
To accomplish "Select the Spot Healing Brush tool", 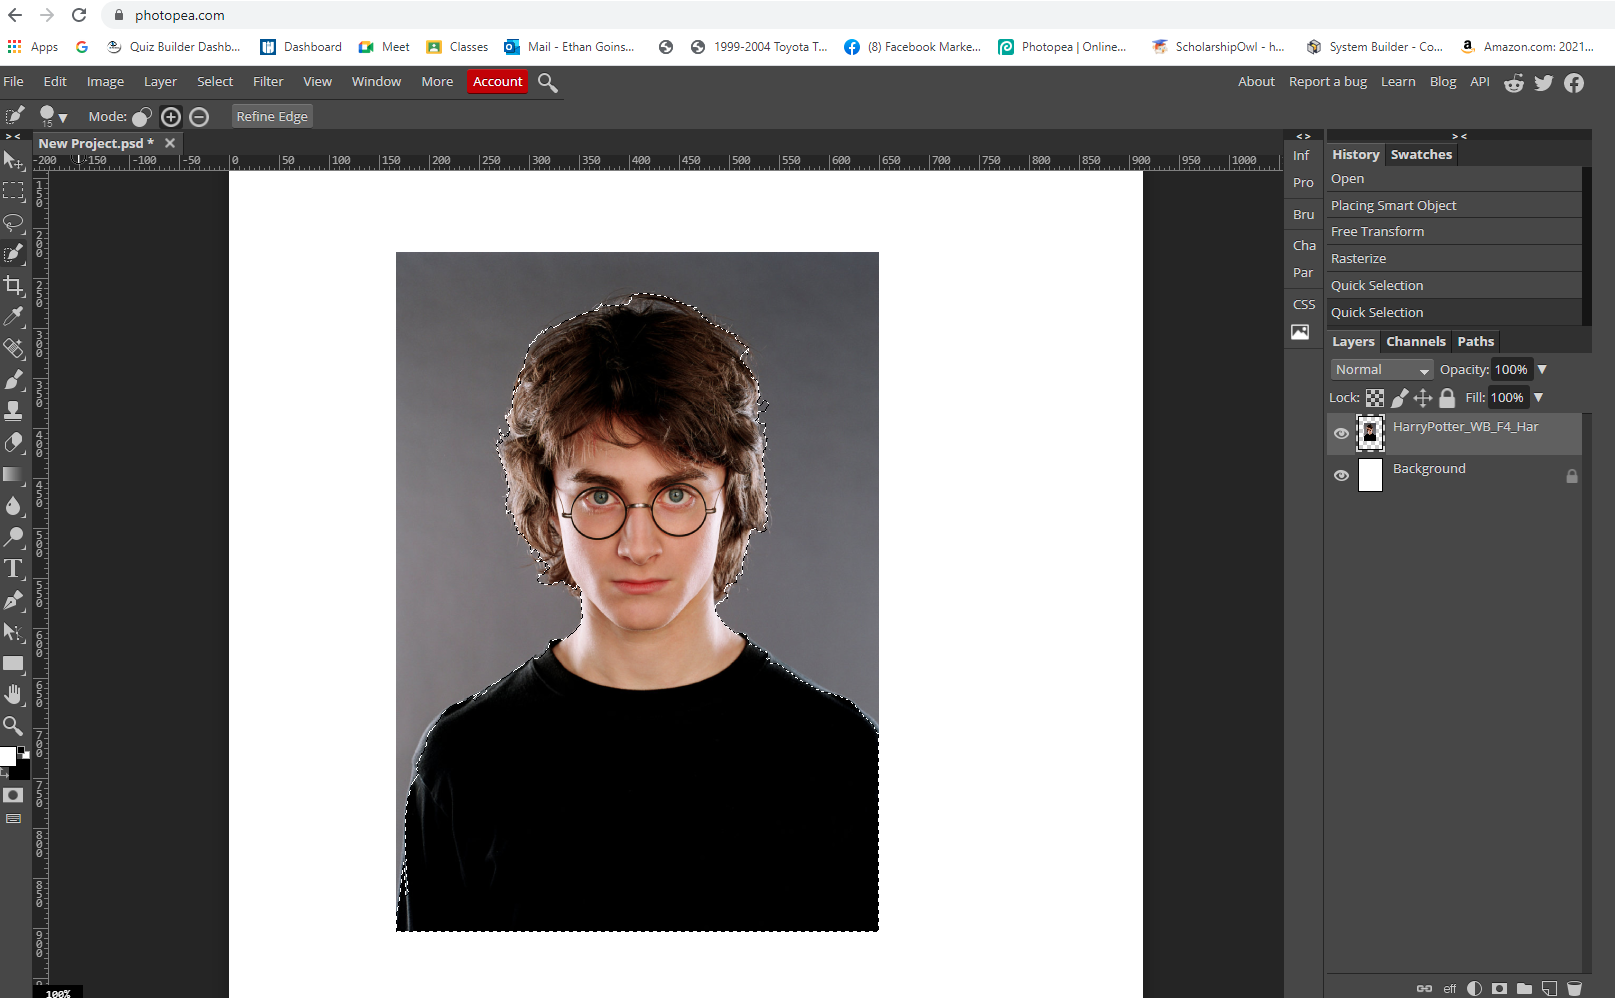I will [x=13, y=348].
